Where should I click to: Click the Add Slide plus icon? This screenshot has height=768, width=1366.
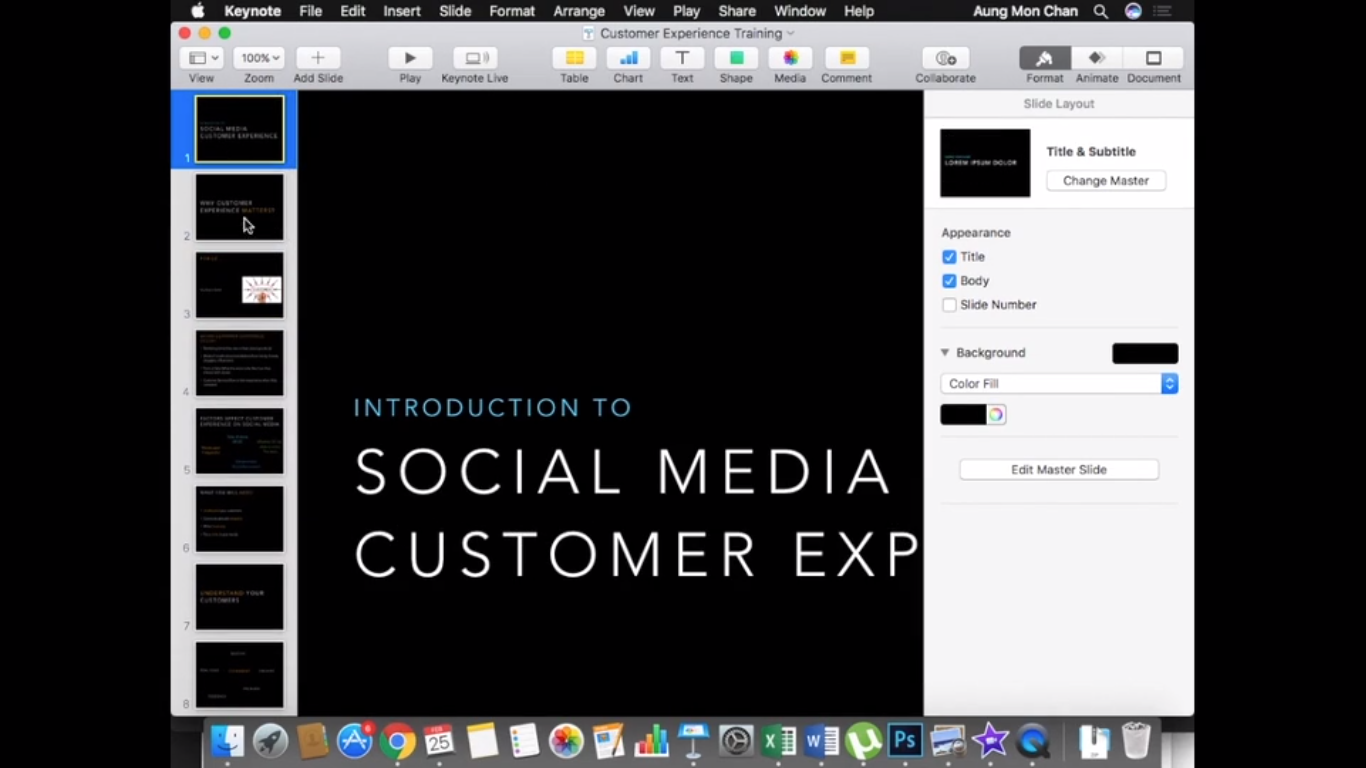coord(318,58)
